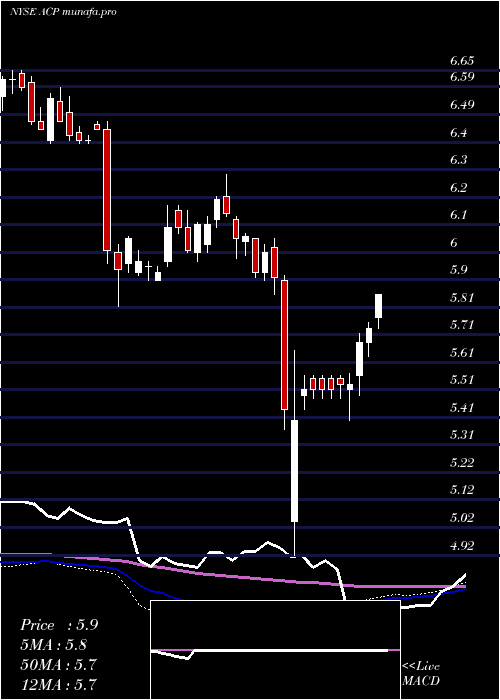Click the 'NYSE ACP munafa.pro' chart title
The image size is (500, 700).
pos(63,12)
